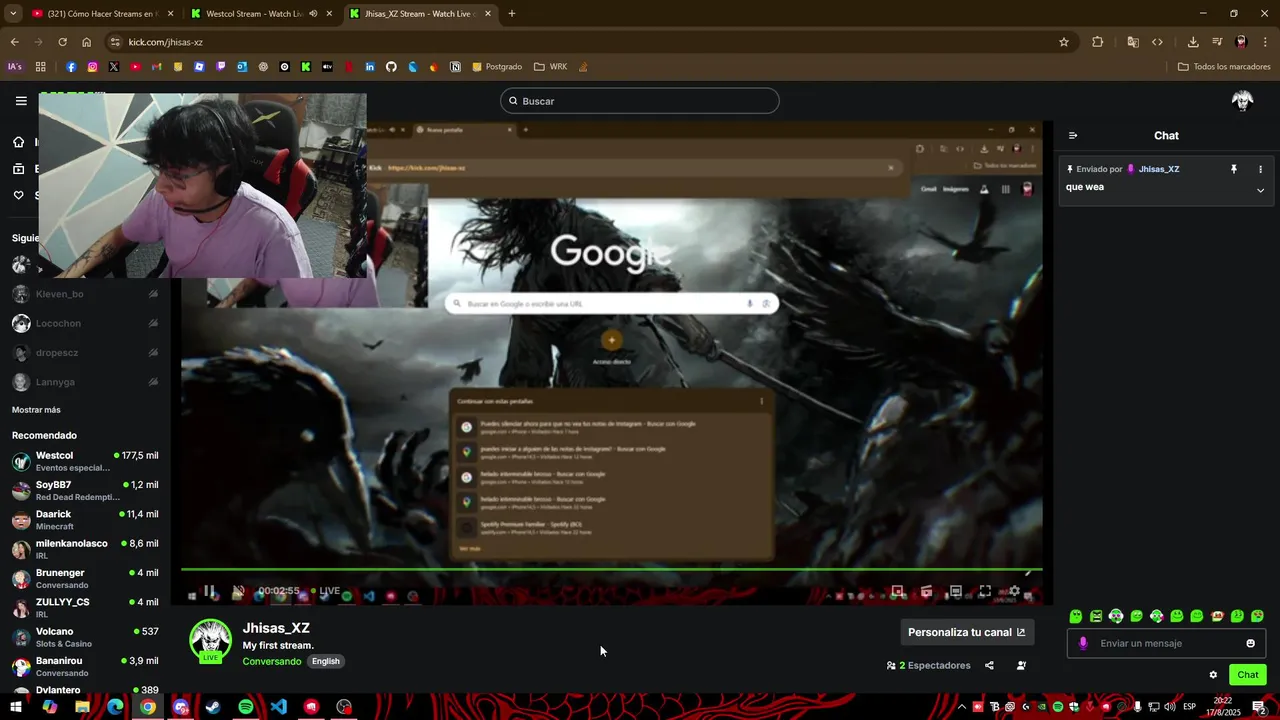1280x720 pixels.
Task: Open the IA's bookmarks folder
Action: point(15,67)
